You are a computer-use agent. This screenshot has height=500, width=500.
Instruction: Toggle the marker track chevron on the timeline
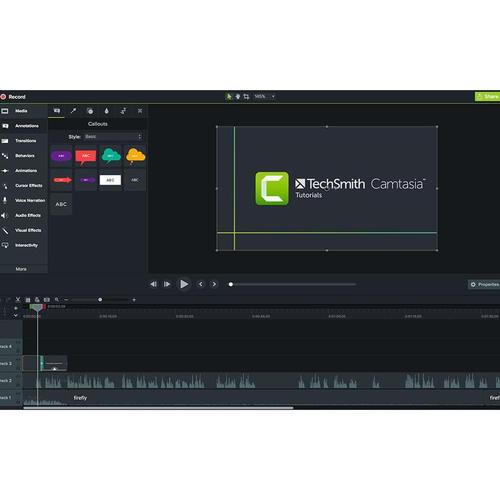coord(15,315)
